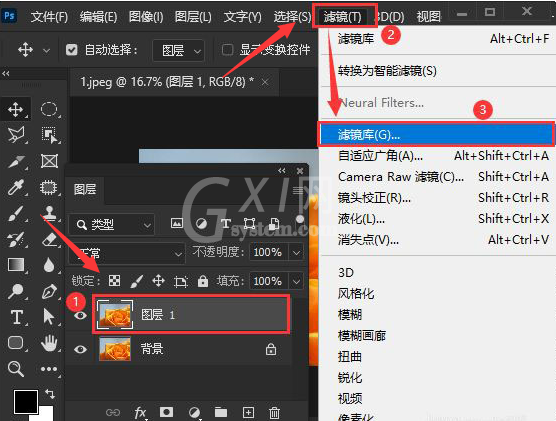Select the Elliptical Marquee tool
Viewport: 556px width, 421px height.
[49, 109]
